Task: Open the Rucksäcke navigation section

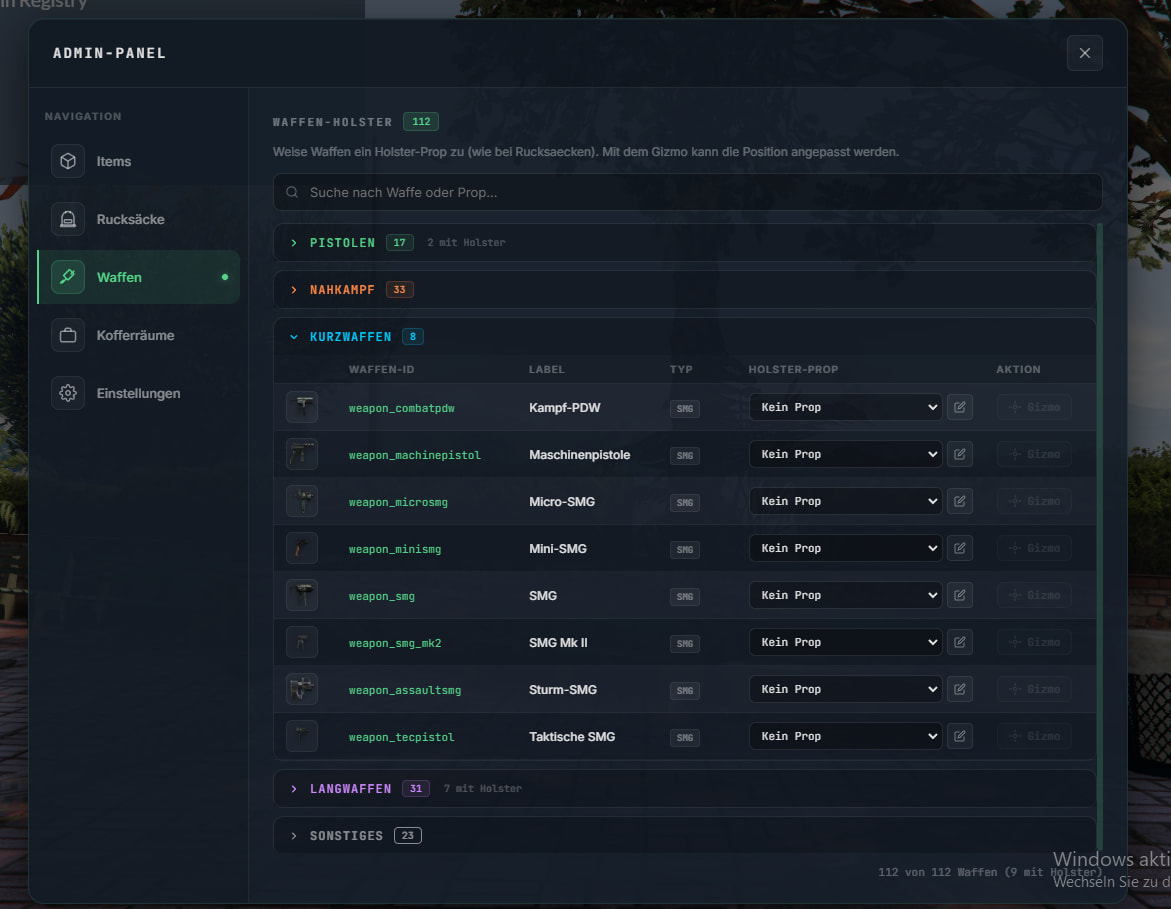Action: pos(138,219)
